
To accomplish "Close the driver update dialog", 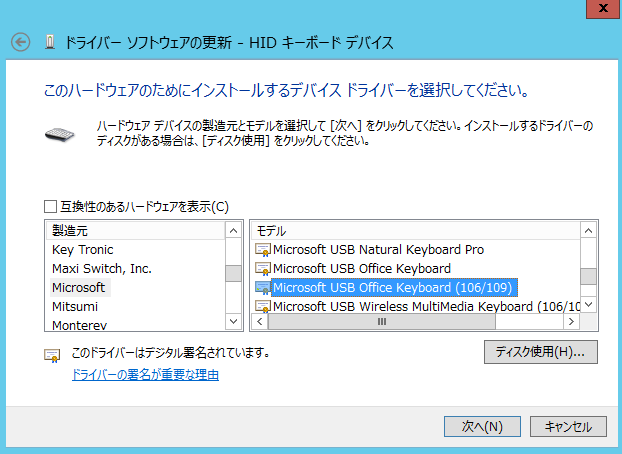I will pos(603,8).
